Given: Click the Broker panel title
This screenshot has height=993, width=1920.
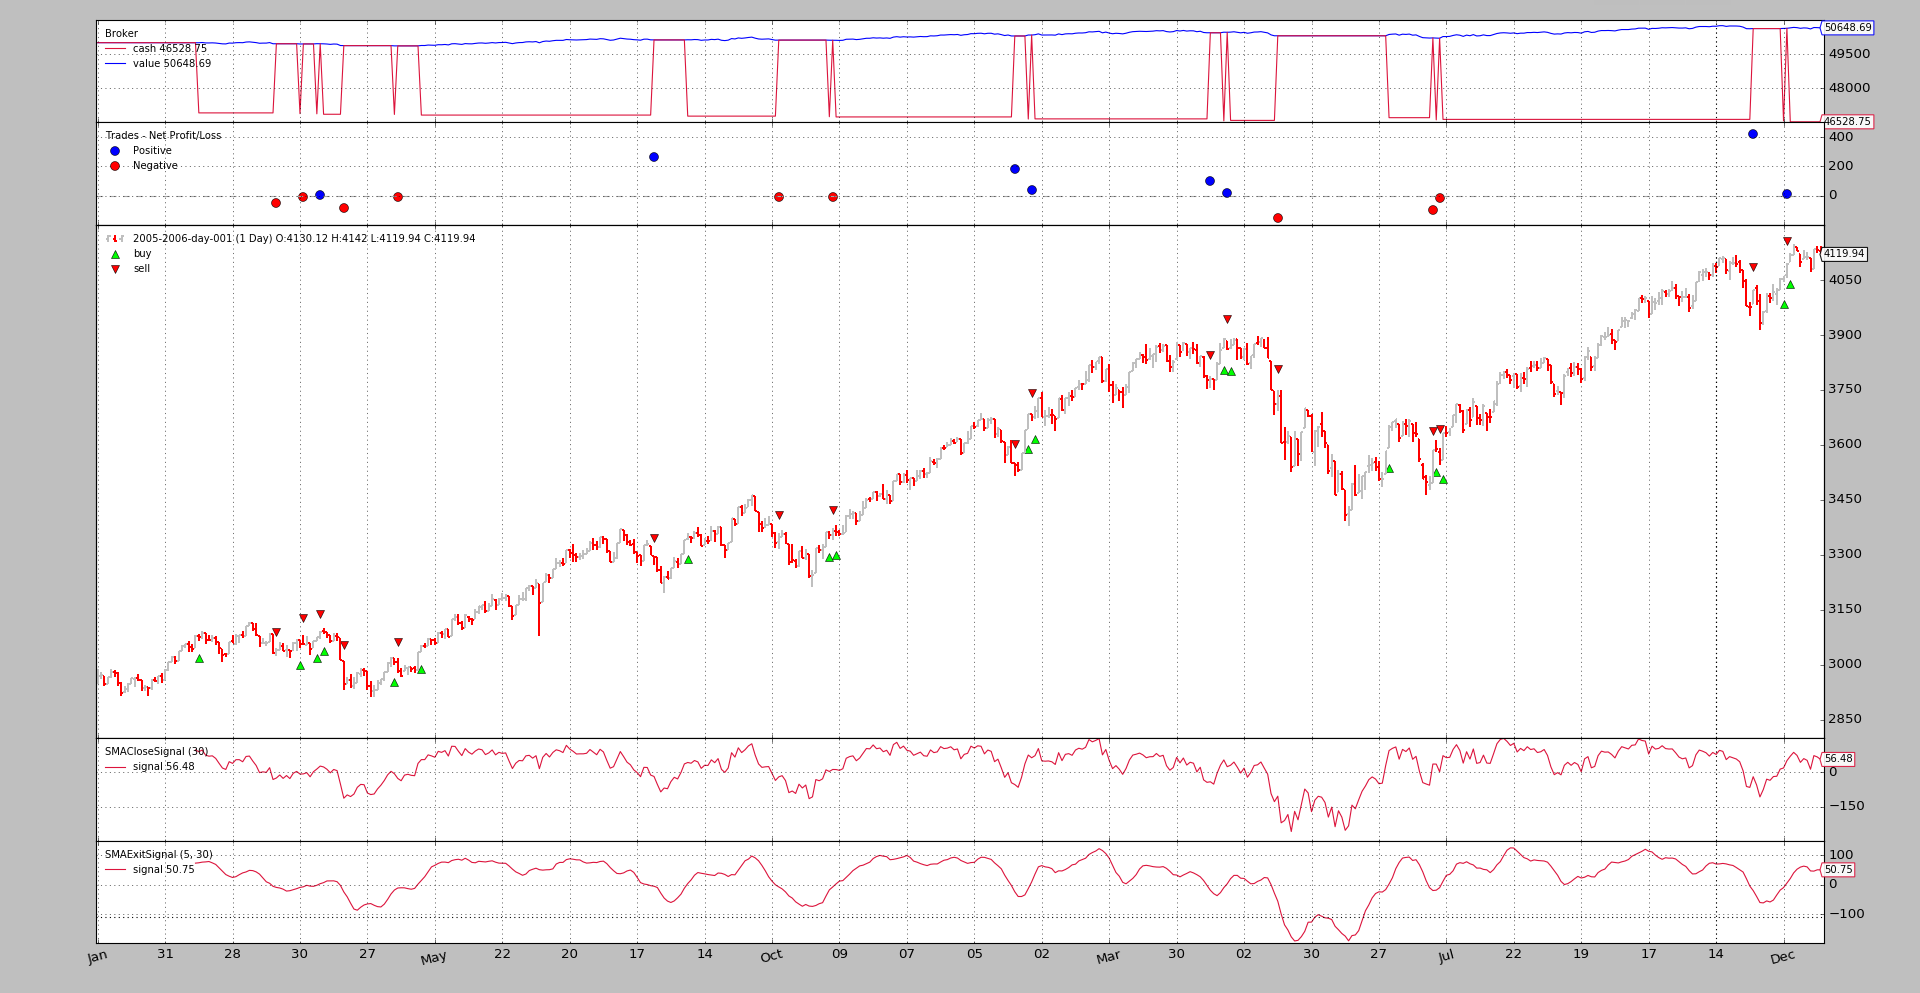Looking at the screenshot, I should coord(121,34).
